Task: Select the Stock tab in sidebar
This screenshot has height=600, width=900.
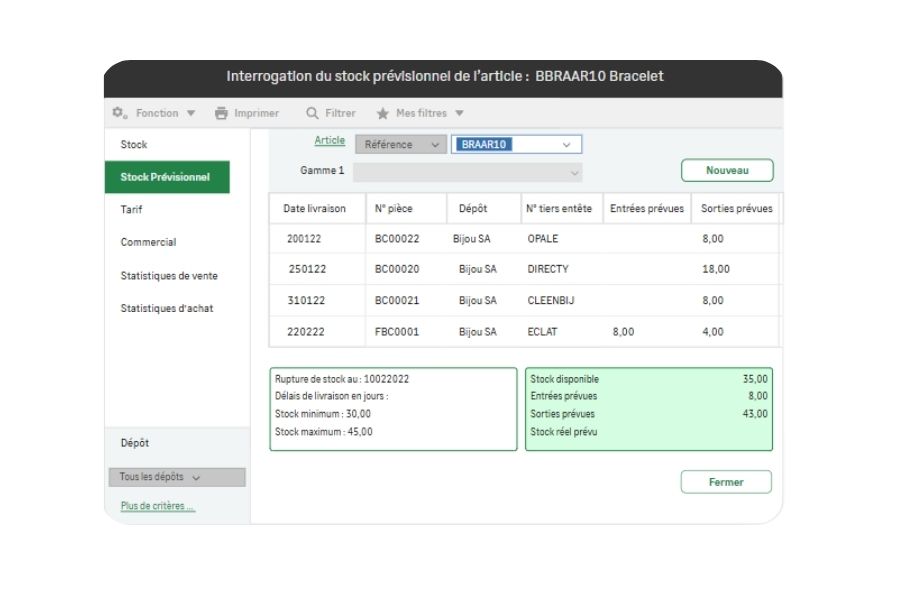Action: pyautogui.click(x=134, y=144)
